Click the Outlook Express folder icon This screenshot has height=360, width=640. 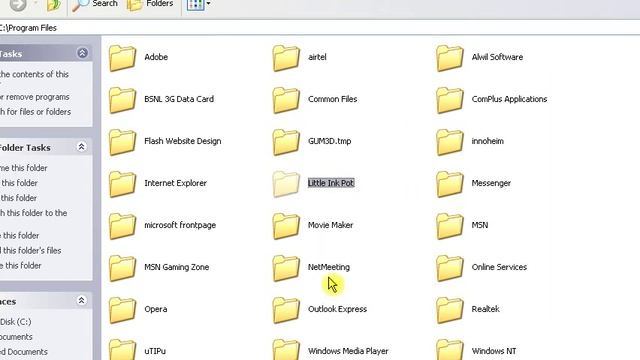coord(286,310)
